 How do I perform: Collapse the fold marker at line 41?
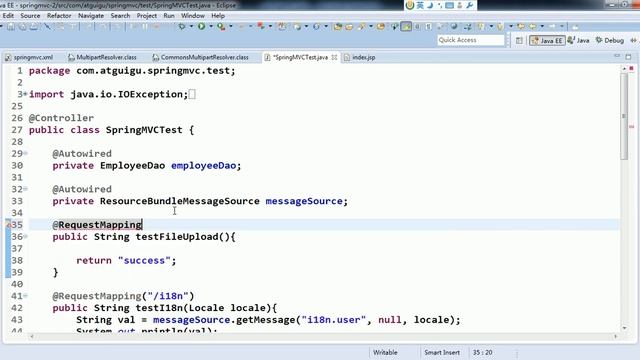point(25,295)
